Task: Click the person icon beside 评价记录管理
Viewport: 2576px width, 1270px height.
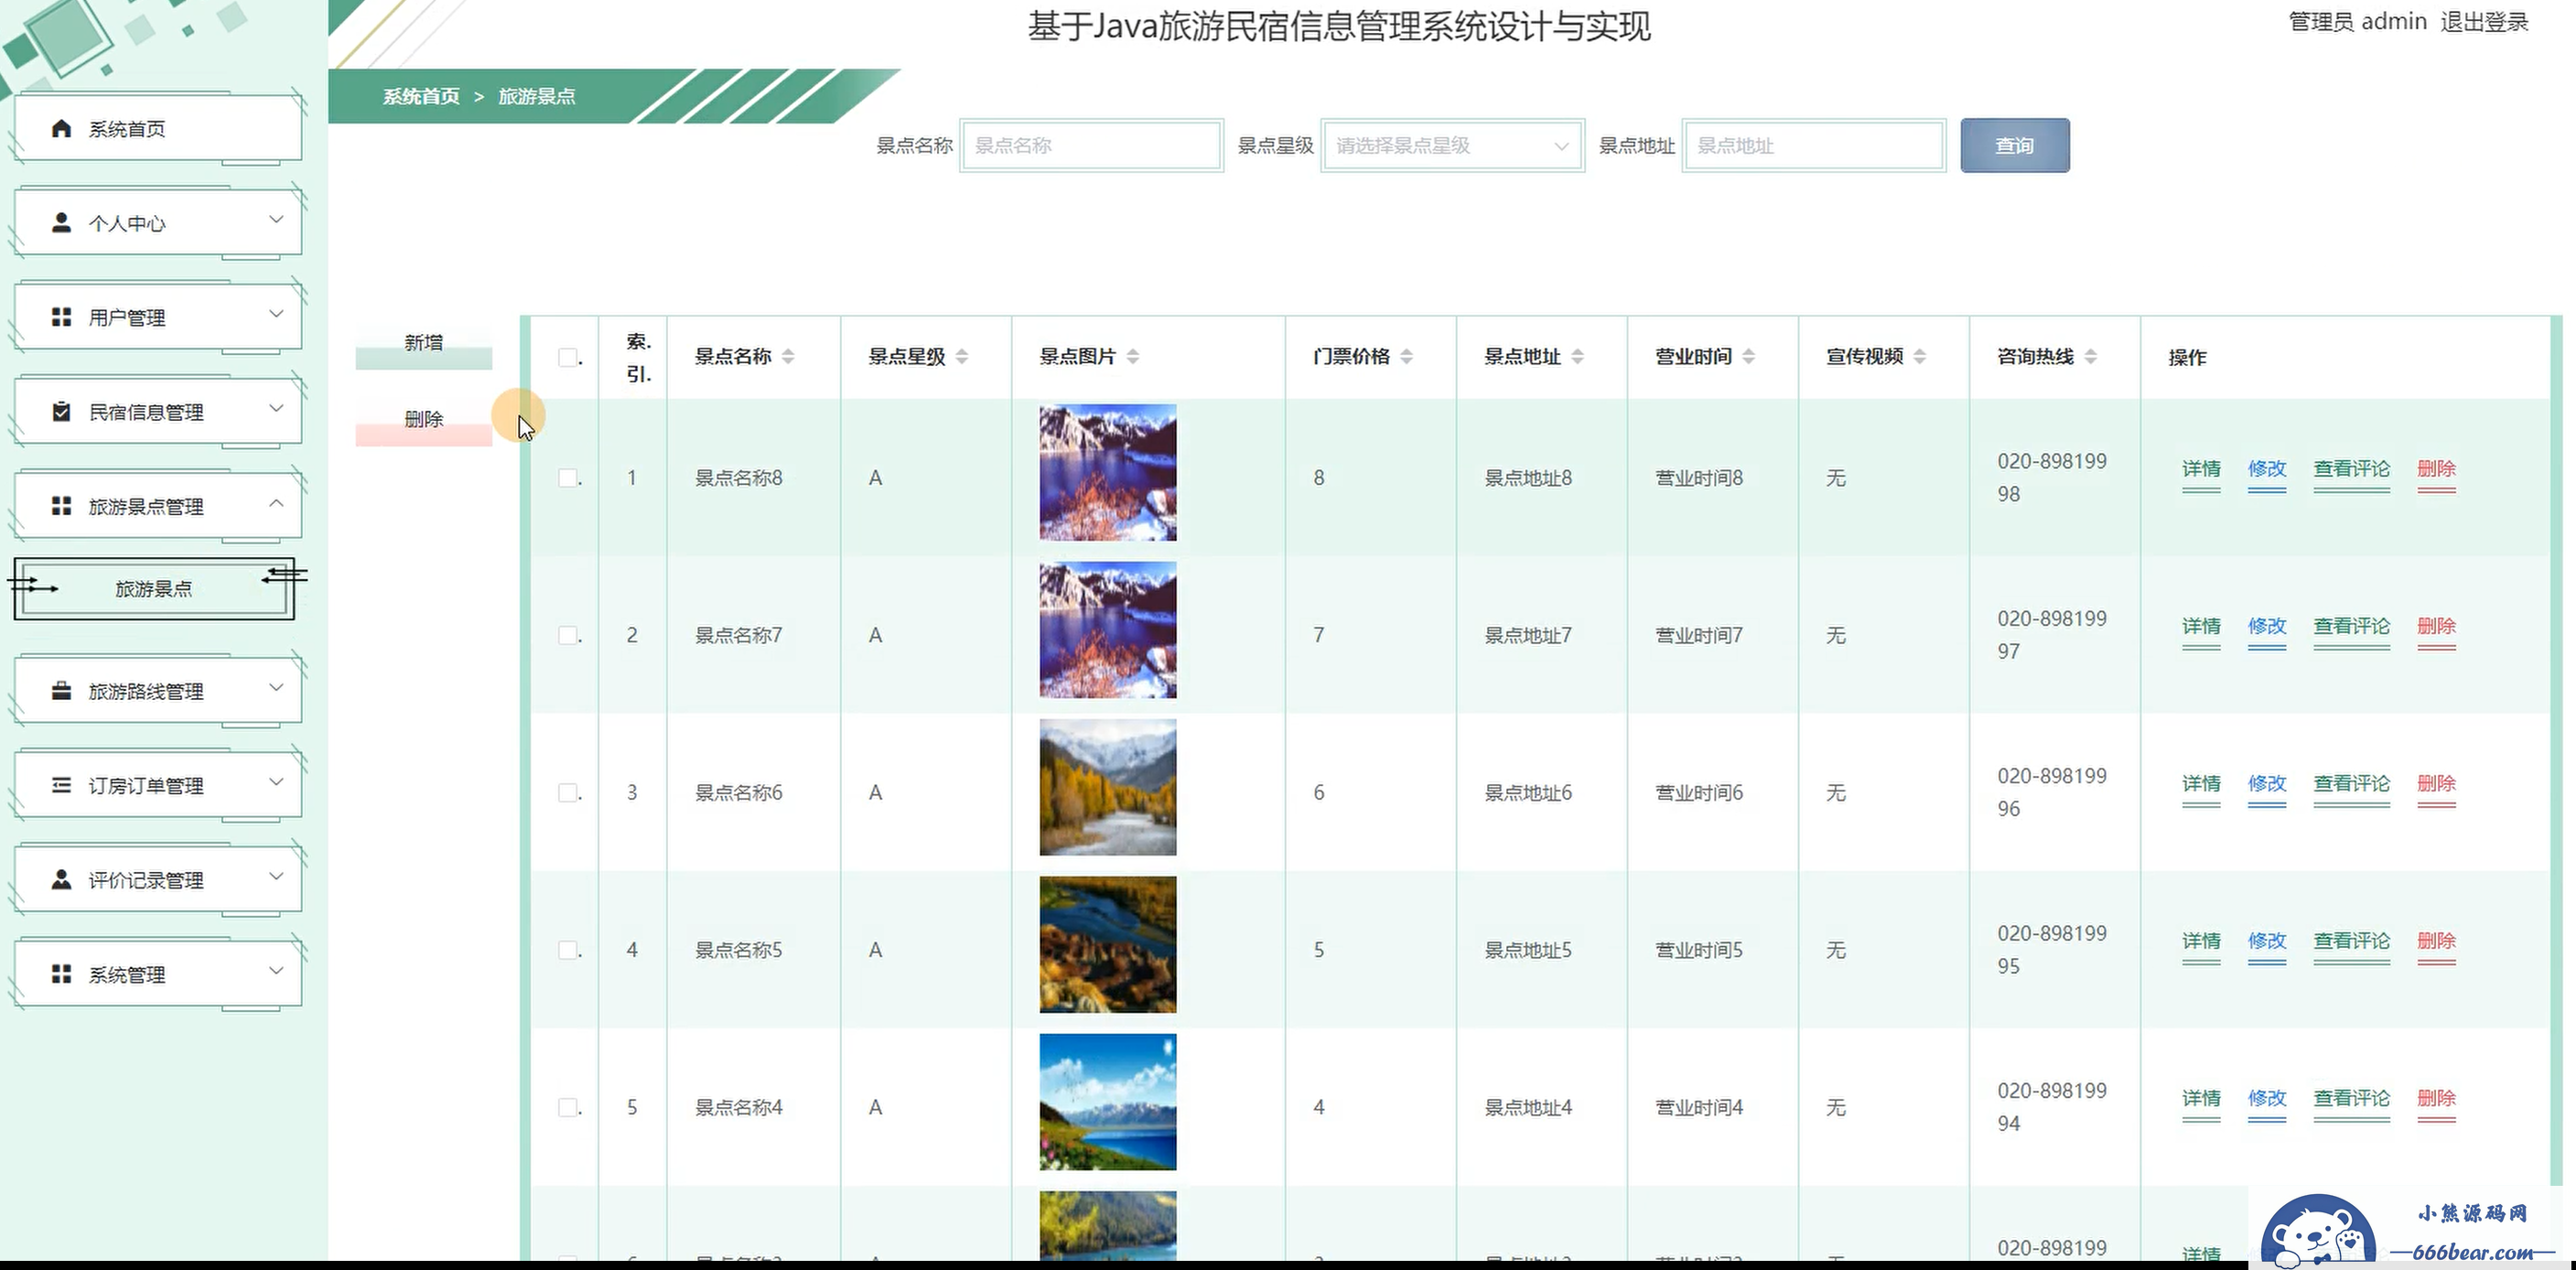Action: point(61,880)
